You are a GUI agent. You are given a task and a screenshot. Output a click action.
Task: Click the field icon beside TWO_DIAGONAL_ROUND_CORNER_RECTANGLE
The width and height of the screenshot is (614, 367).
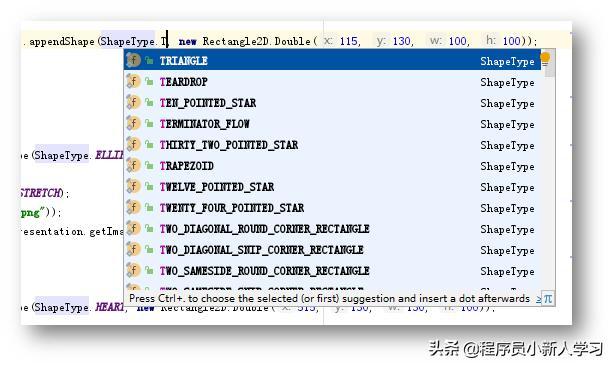(x=134, y=228)
